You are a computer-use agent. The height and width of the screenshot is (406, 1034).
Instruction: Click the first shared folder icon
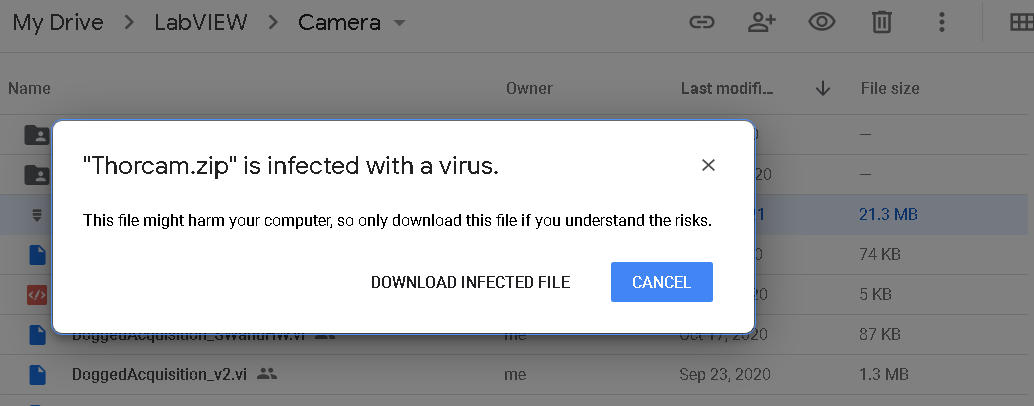pyautogui.click(x=37, y=135)
